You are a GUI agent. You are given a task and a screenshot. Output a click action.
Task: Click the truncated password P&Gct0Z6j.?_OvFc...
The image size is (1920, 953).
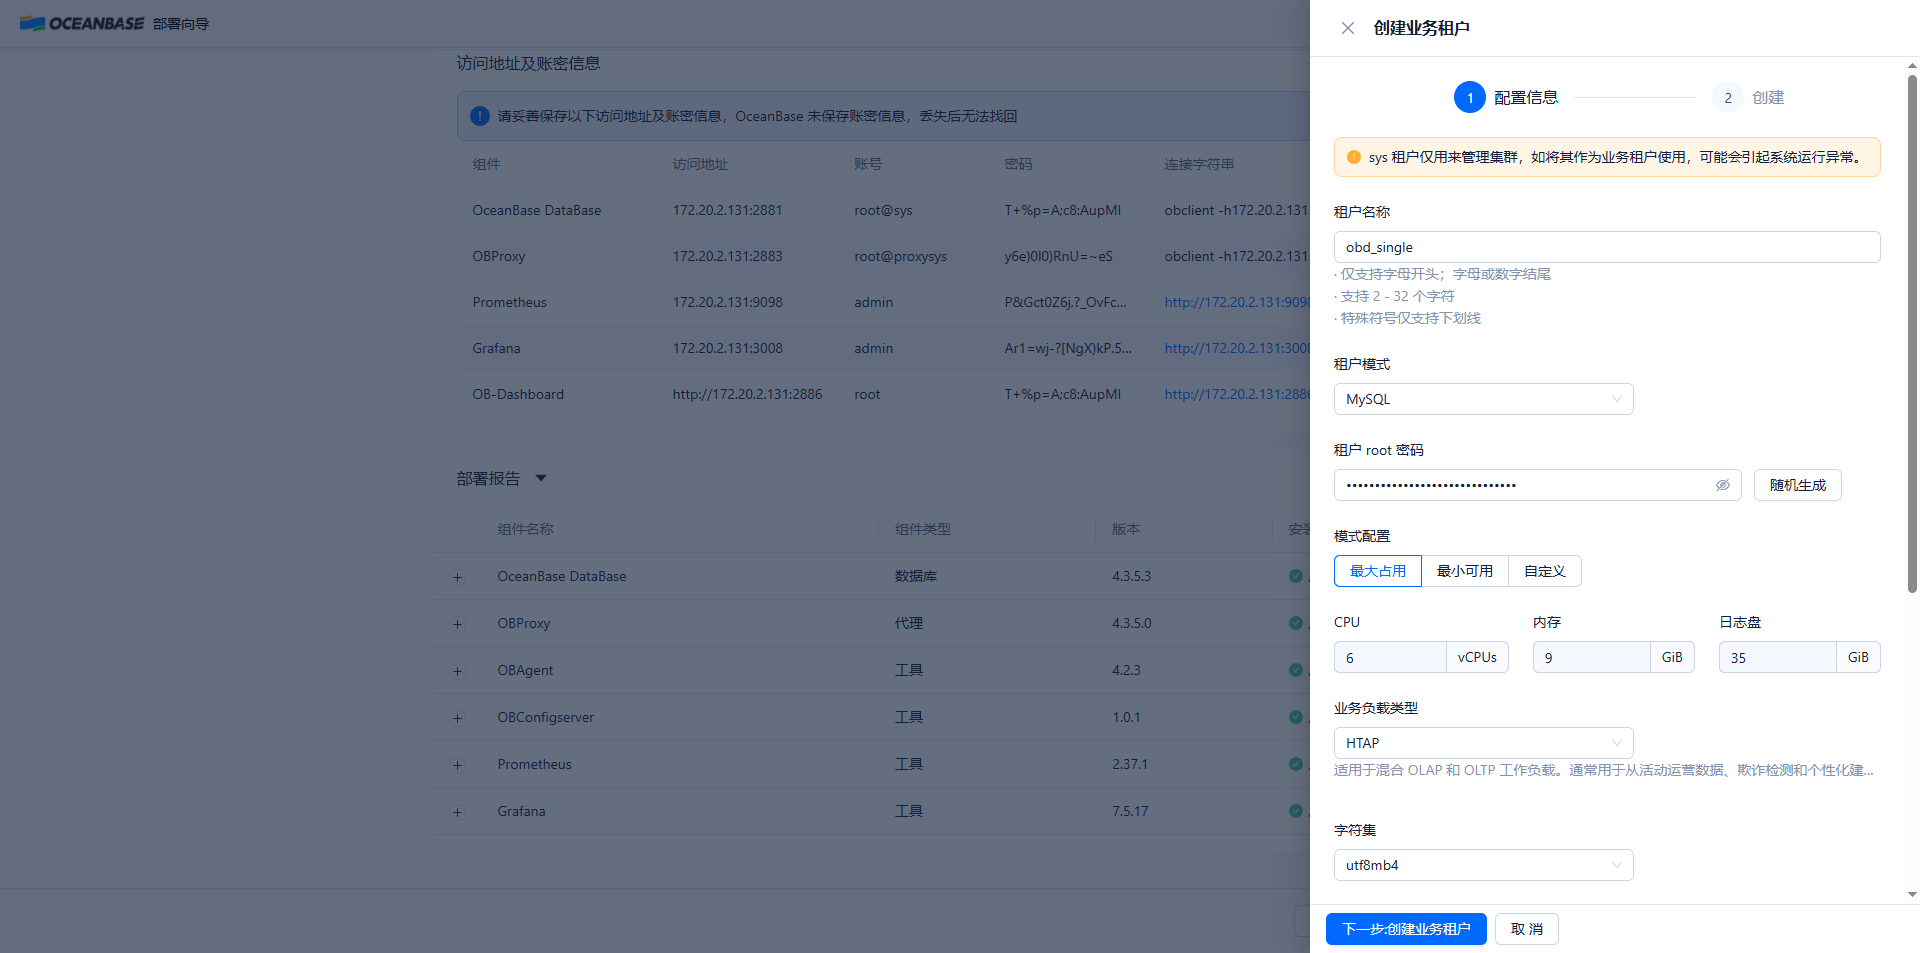tap(1065, 302)
